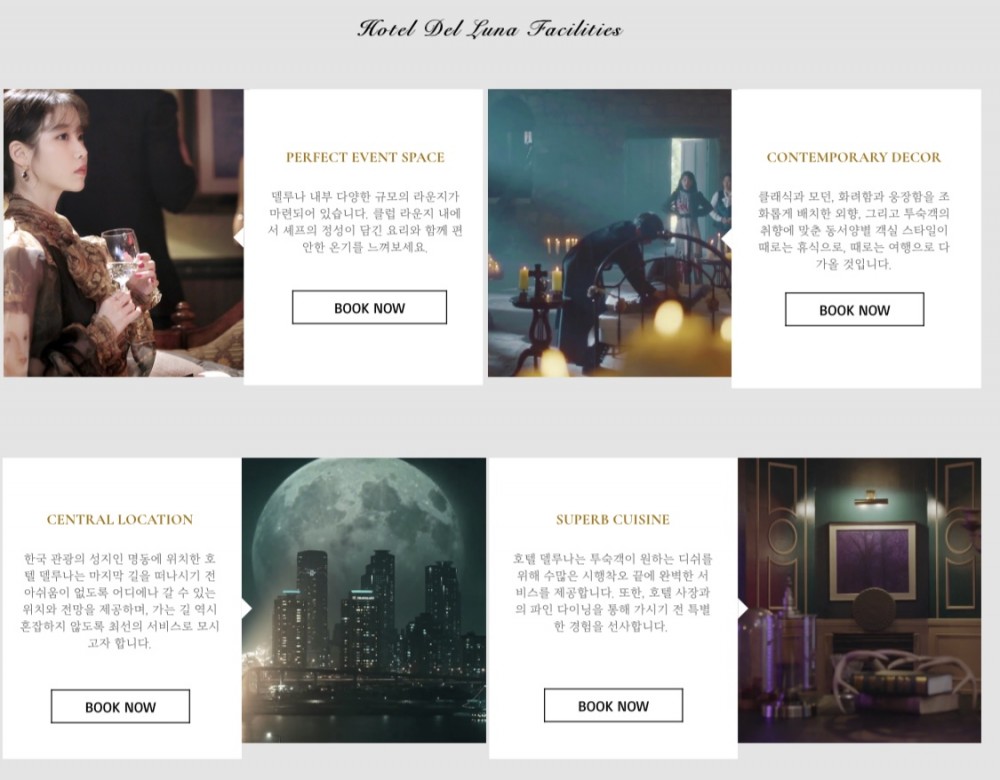Click the Hotel Del Luna Facilities heading
The height and width of the screenshot is (780, 1000).
pos(489,29)
